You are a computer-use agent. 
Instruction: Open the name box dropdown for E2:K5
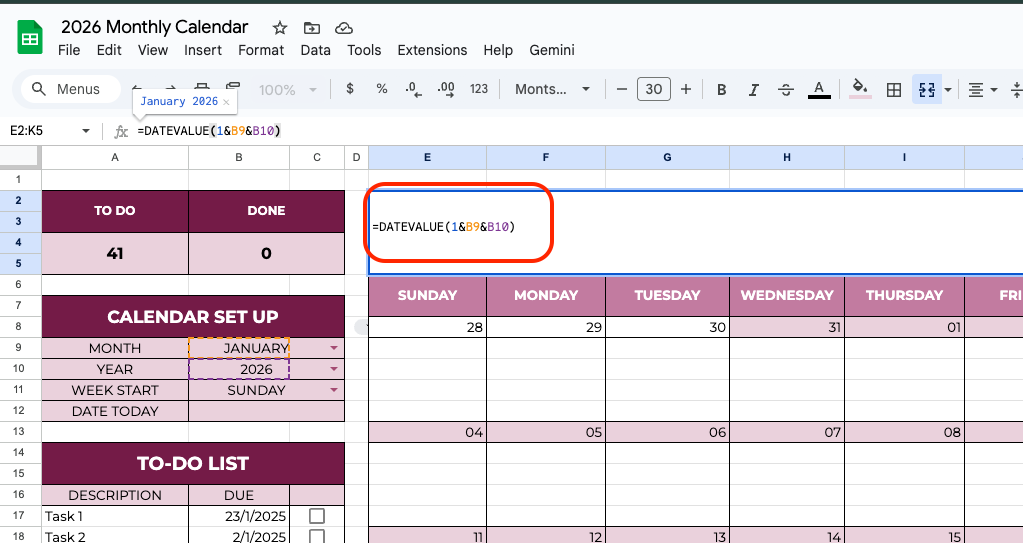click(85, 131)
